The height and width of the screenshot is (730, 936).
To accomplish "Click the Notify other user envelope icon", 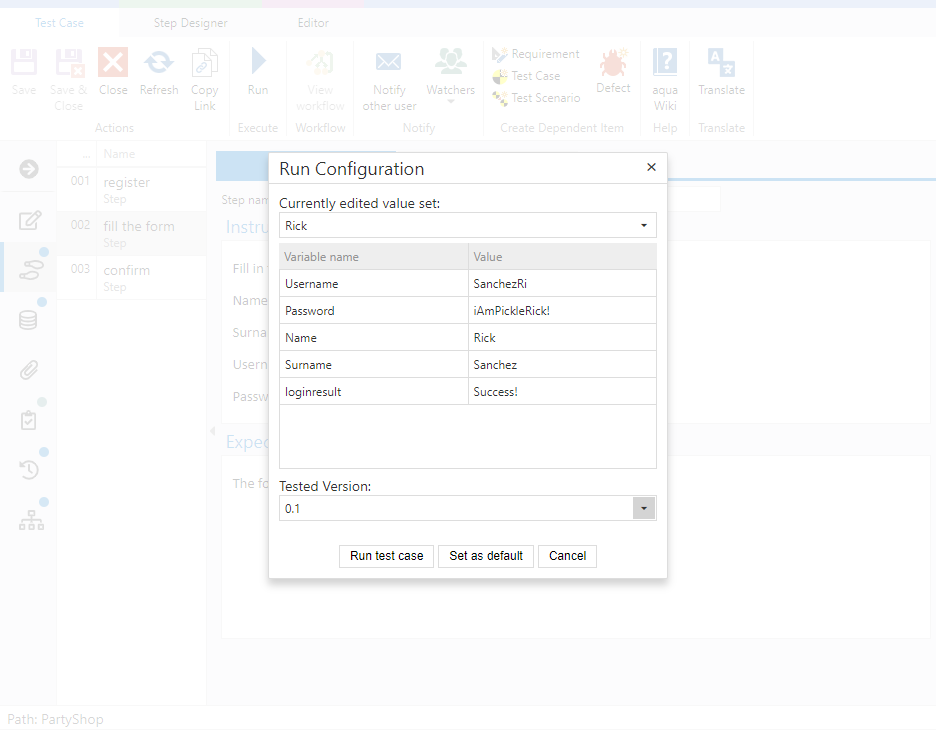I will 389,62.
